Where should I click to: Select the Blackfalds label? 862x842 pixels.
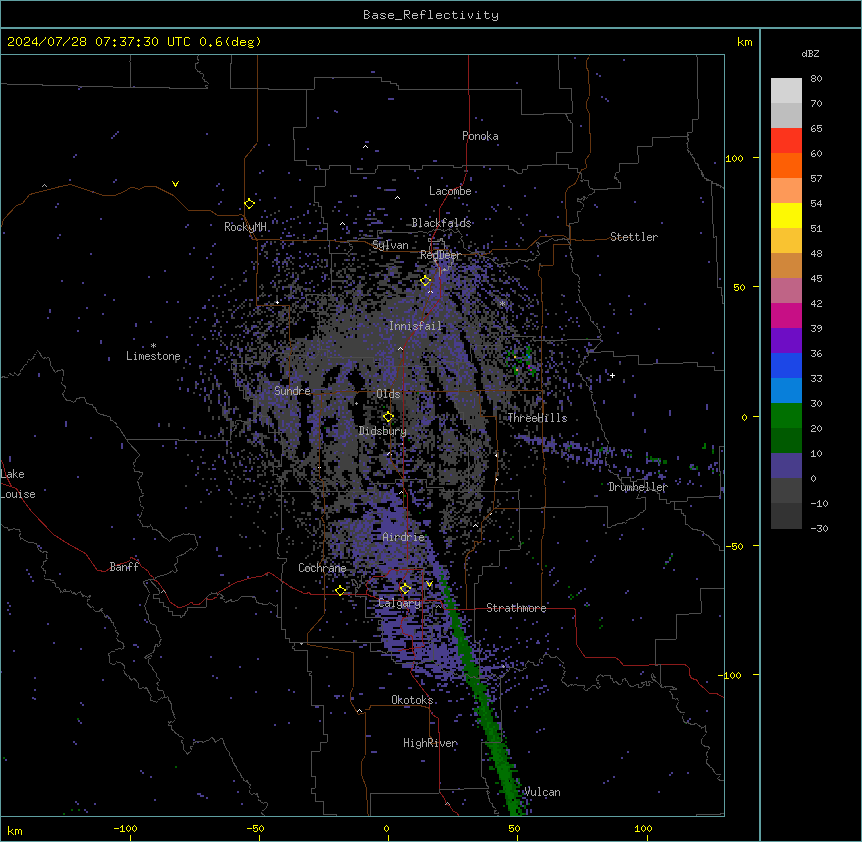click(441, 223)
